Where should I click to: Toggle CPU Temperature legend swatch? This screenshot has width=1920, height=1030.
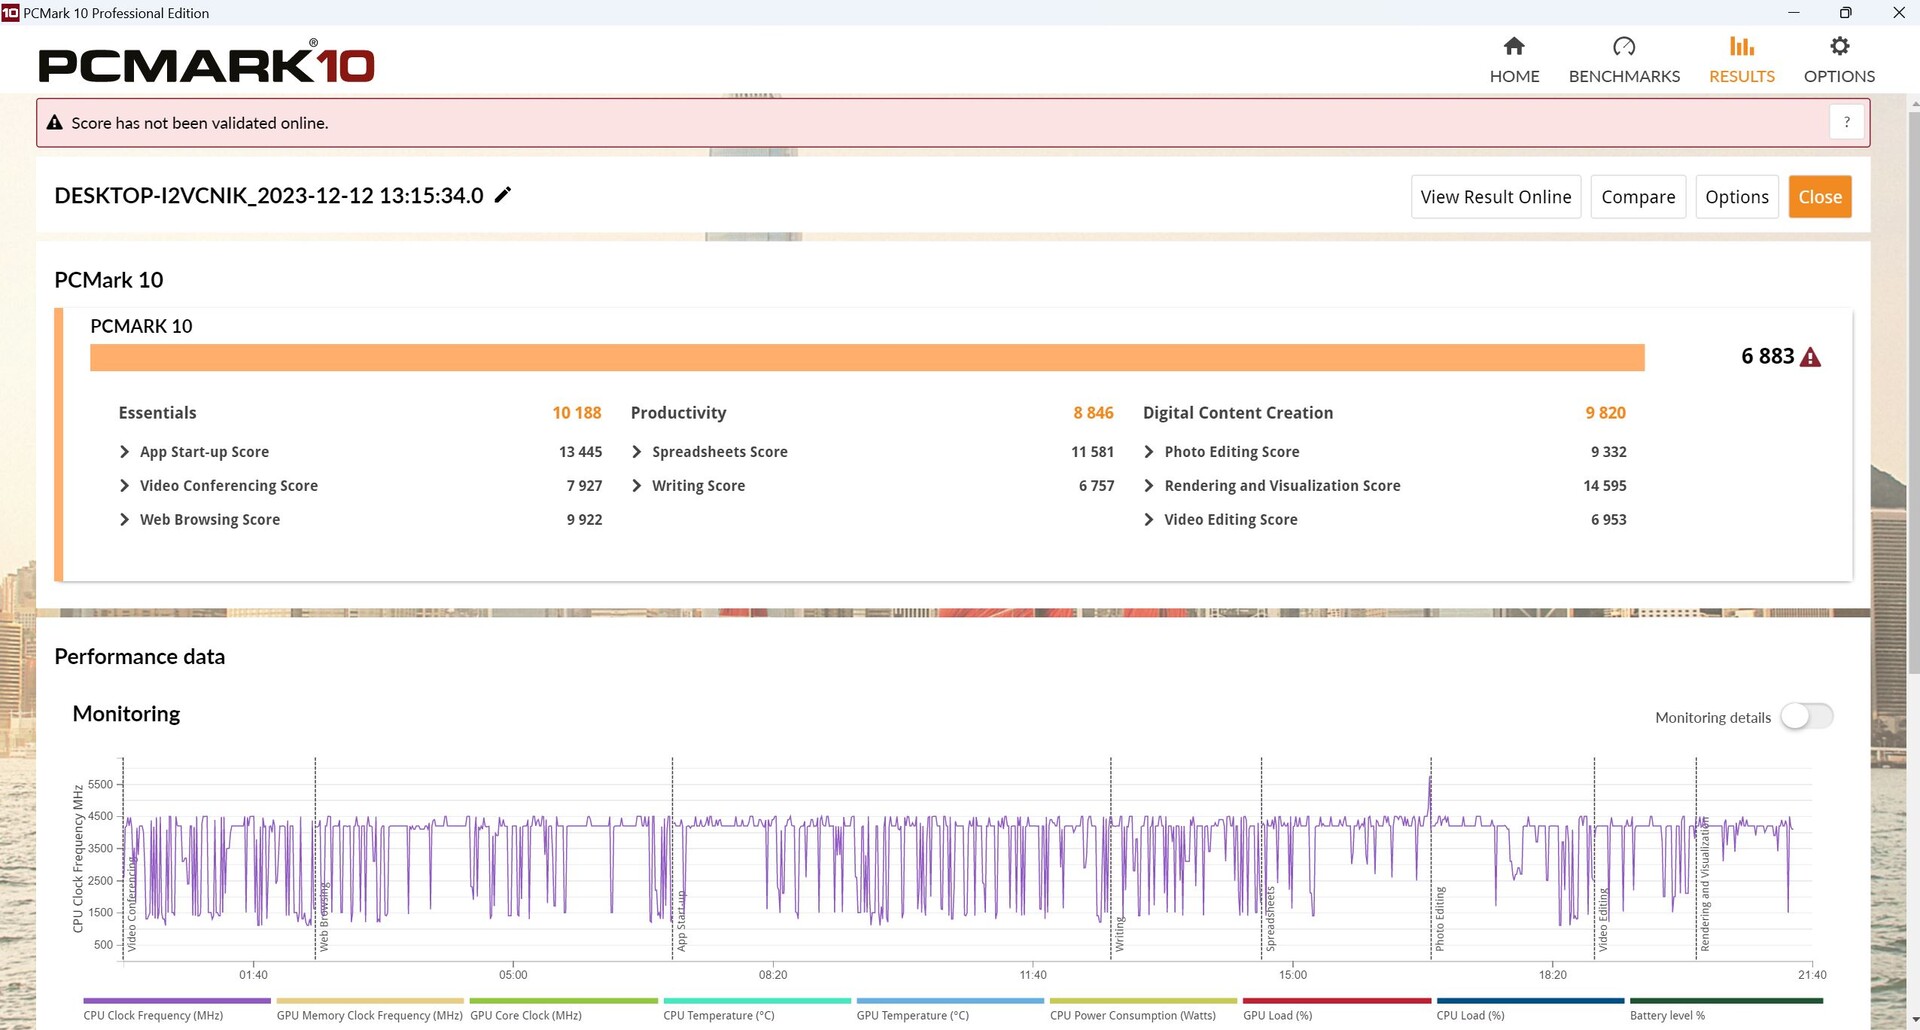click(x=757, y=1000)
